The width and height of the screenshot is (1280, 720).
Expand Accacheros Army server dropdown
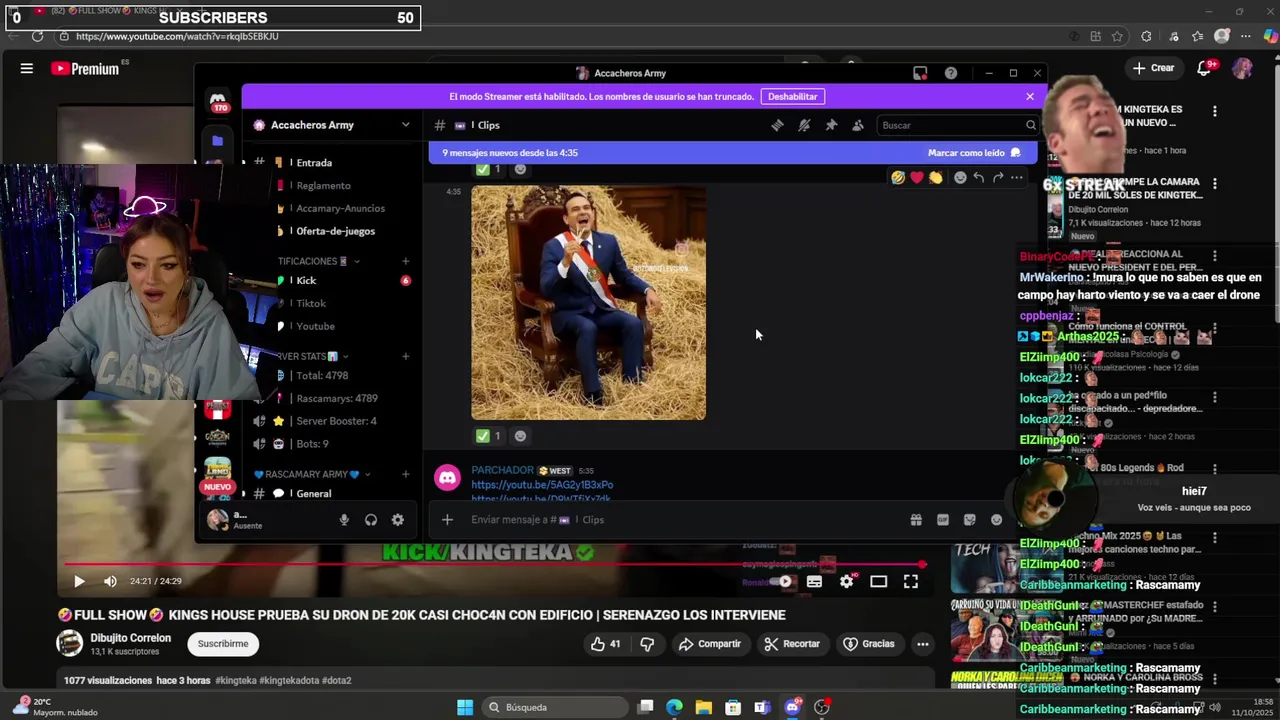pyautogui.click(x=405, y=125)
